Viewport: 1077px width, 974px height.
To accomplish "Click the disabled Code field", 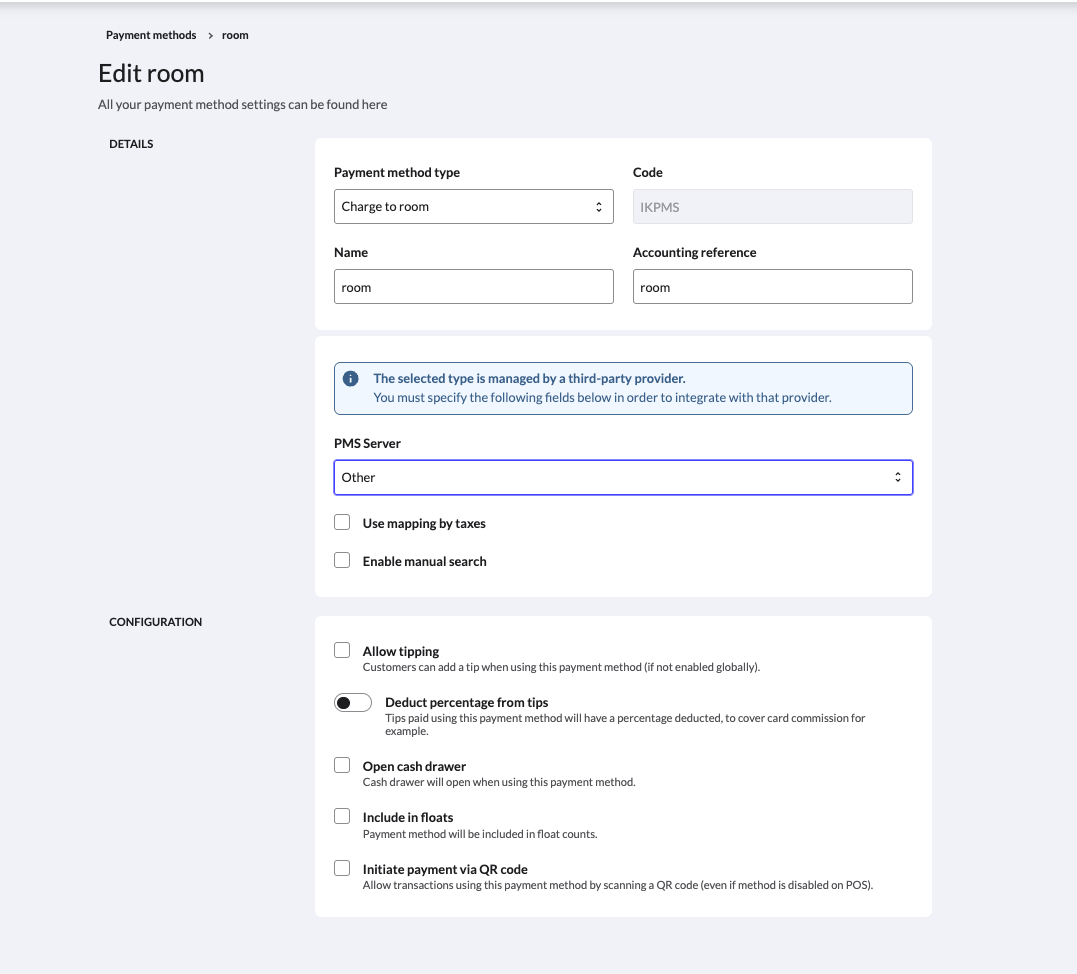I will point(772,207).
